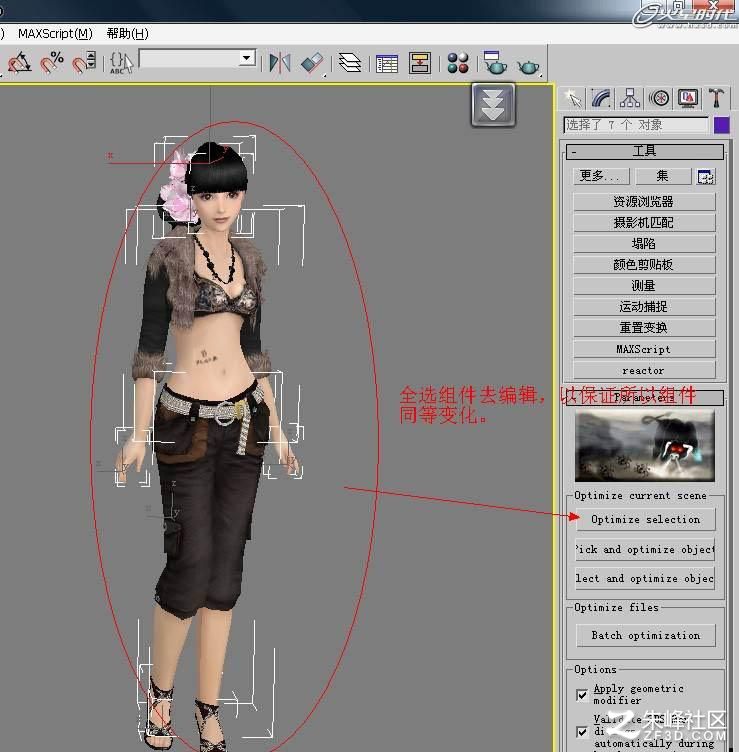Open the 测量 measure utility
The image size is (739, 752).
point(644,286)
